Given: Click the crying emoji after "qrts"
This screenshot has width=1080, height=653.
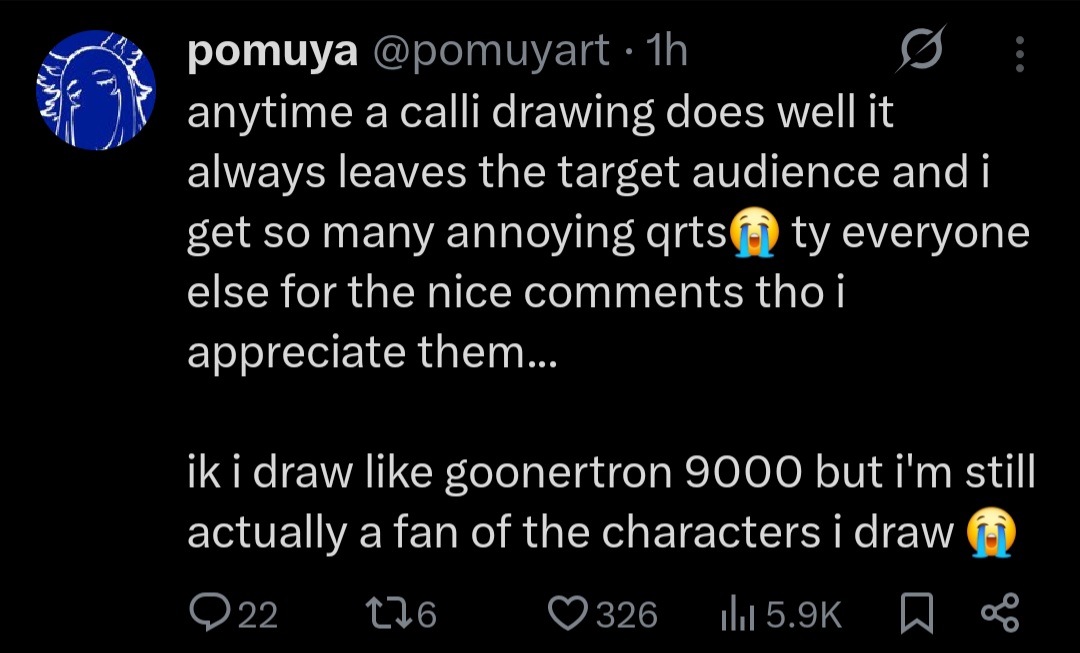Looking at the screenshot, I should pos(754,234).
